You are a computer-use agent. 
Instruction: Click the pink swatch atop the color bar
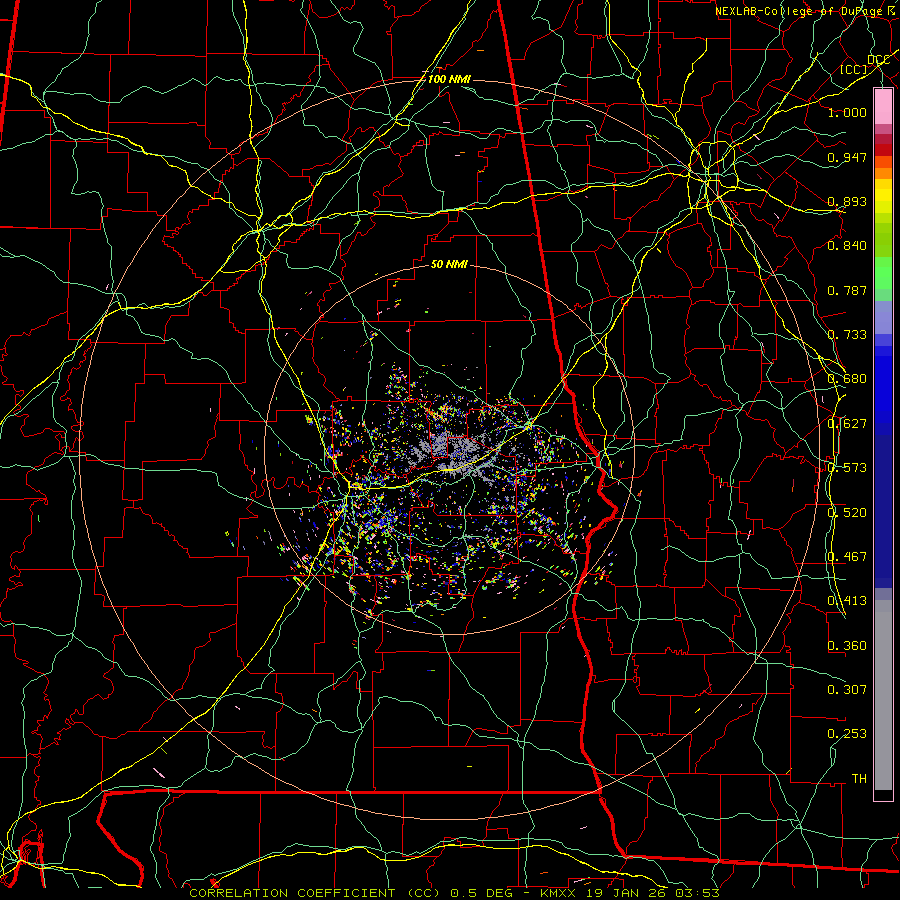[883, 107]
